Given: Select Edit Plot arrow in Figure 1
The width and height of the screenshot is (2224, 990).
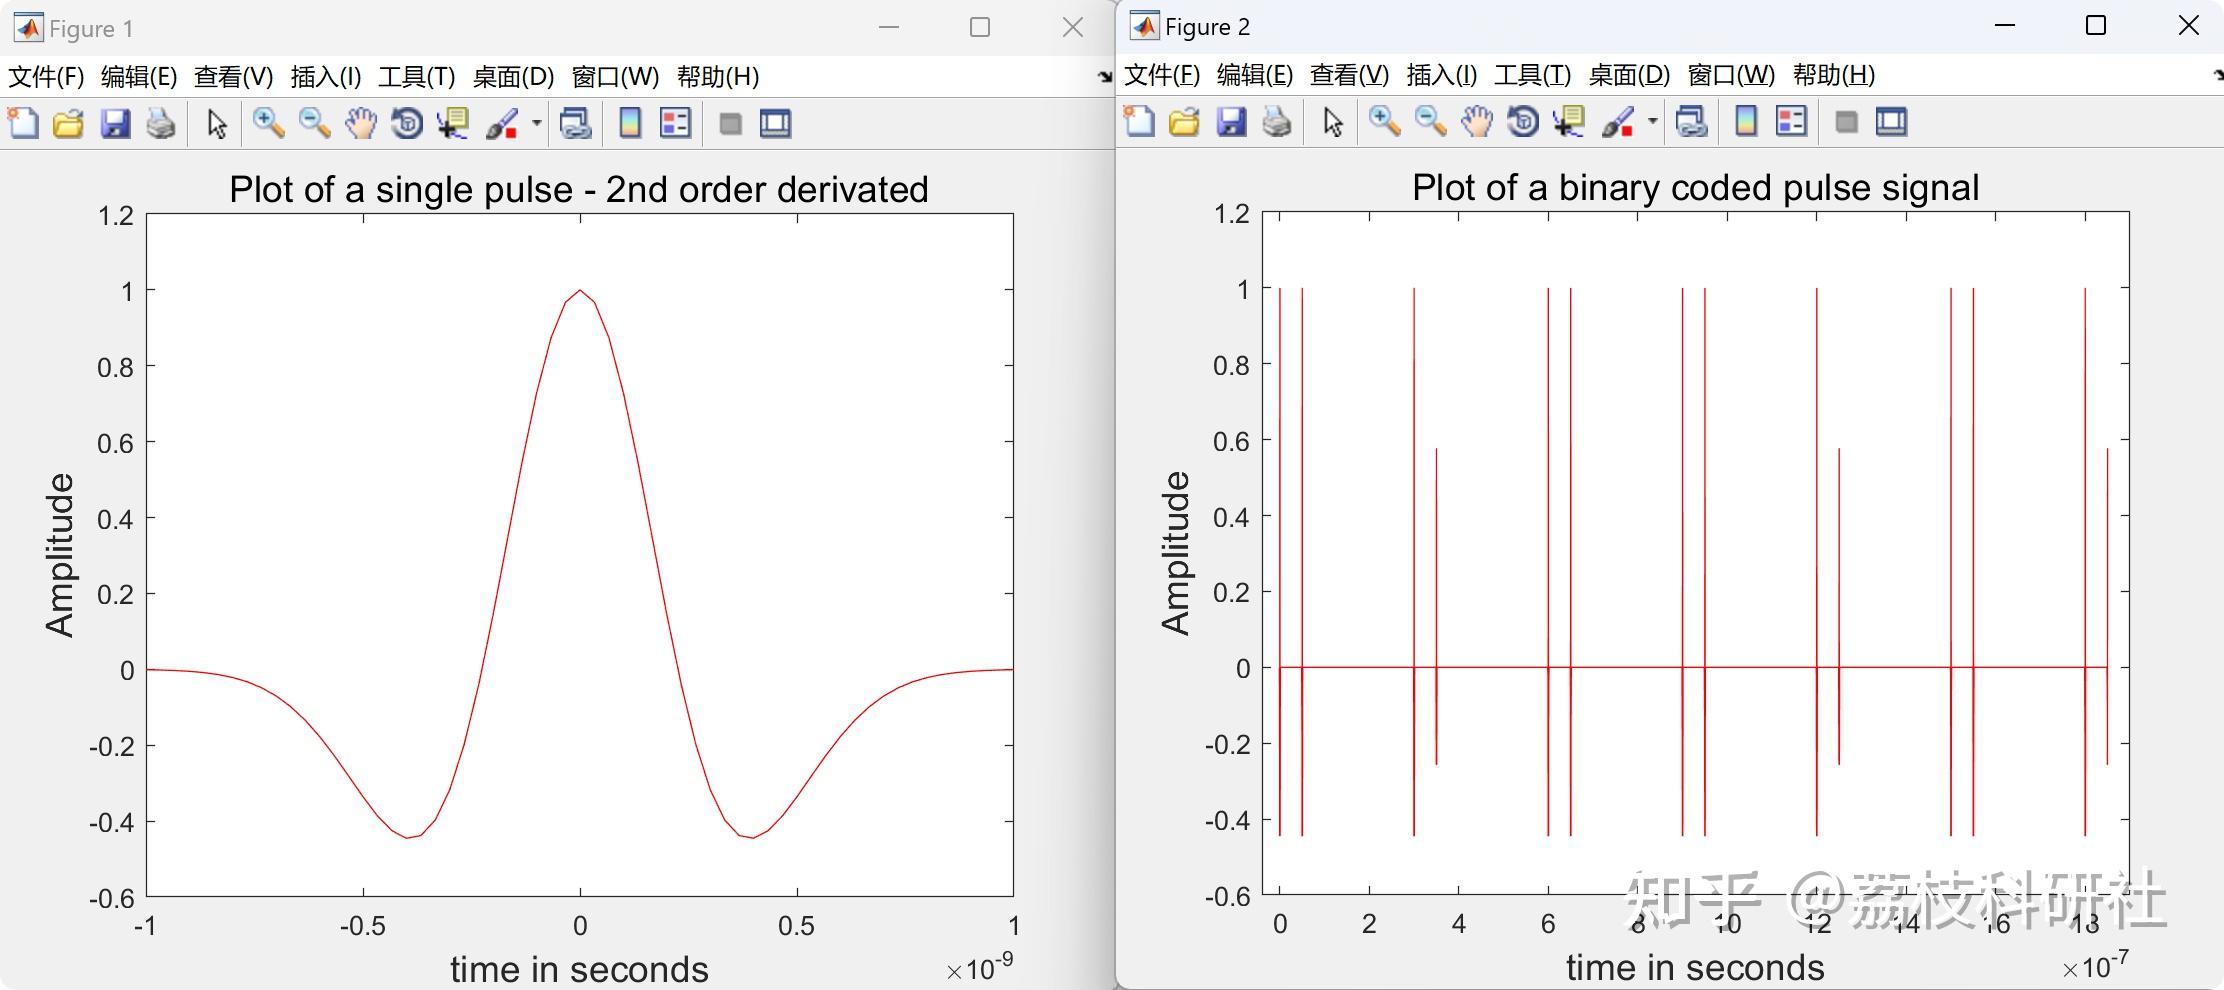Looking at the screenshot, I should [216, 123].
